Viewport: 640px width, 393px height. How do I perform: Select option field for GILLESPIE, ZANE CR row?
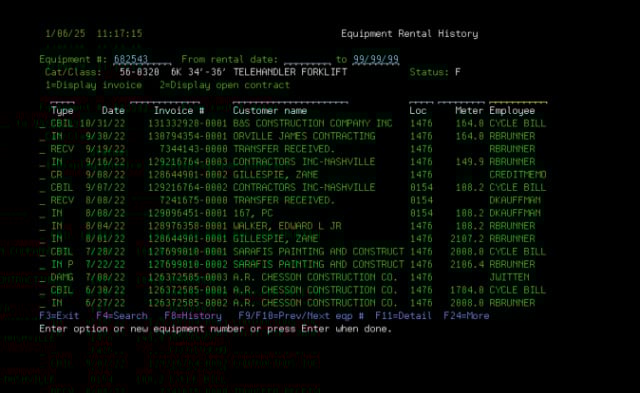pos(42,175)
